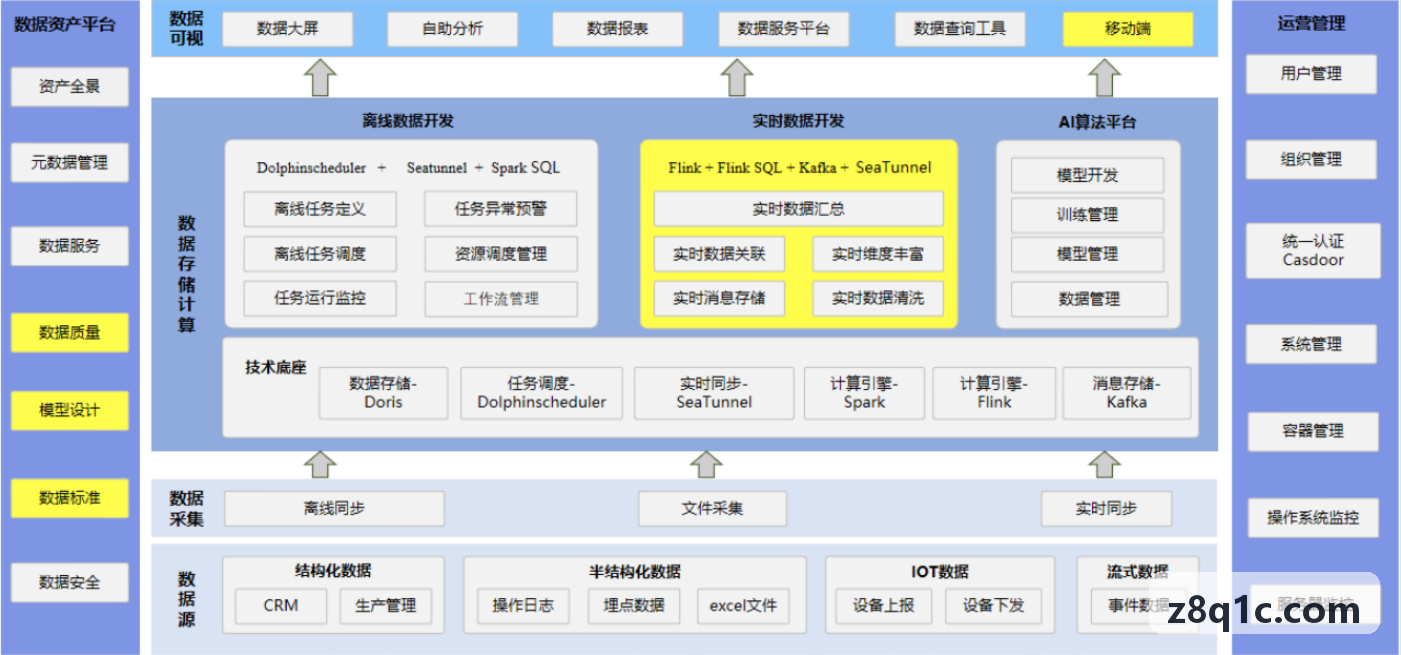Select the 设备下发 box
1401x655 pixels.
click(994, 605)
